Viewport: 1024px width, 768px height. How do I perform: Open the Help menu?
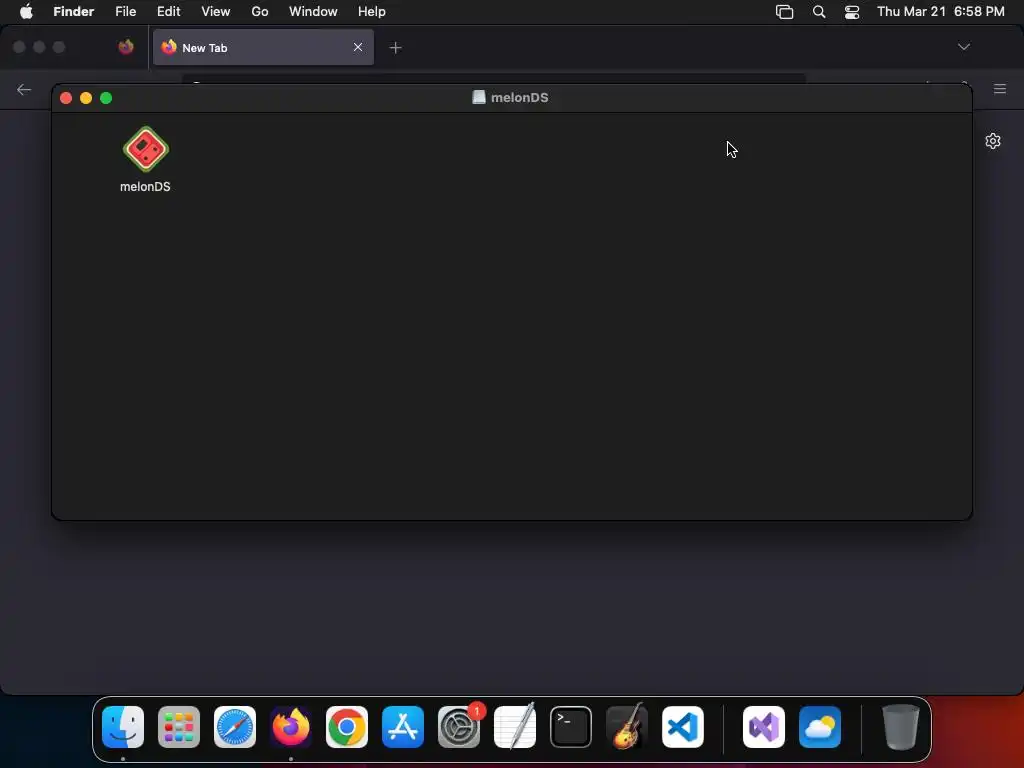click(x=372, y=11)
